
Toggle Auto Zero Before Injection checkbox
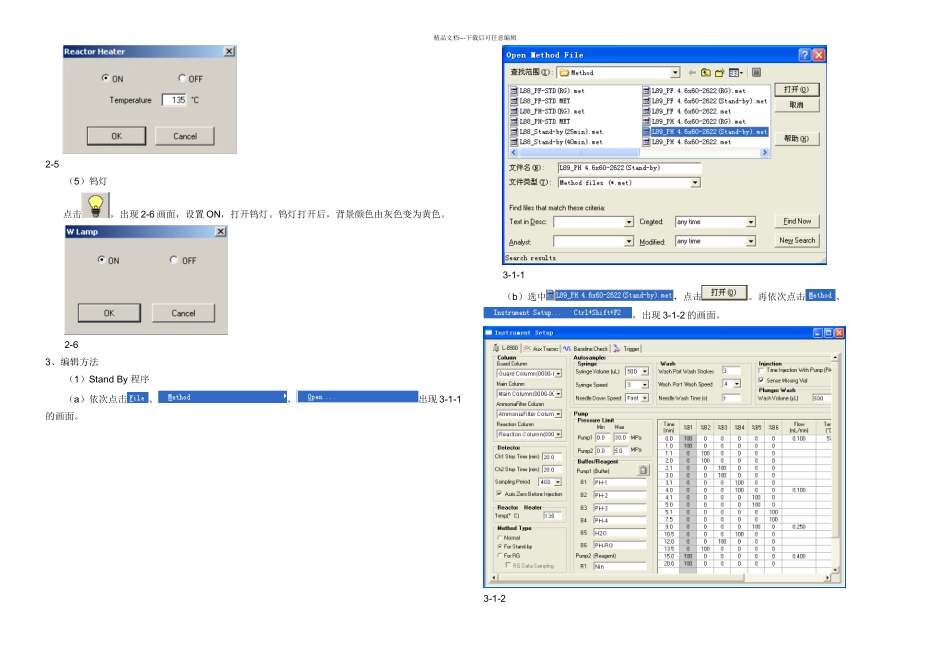(500, 494)
